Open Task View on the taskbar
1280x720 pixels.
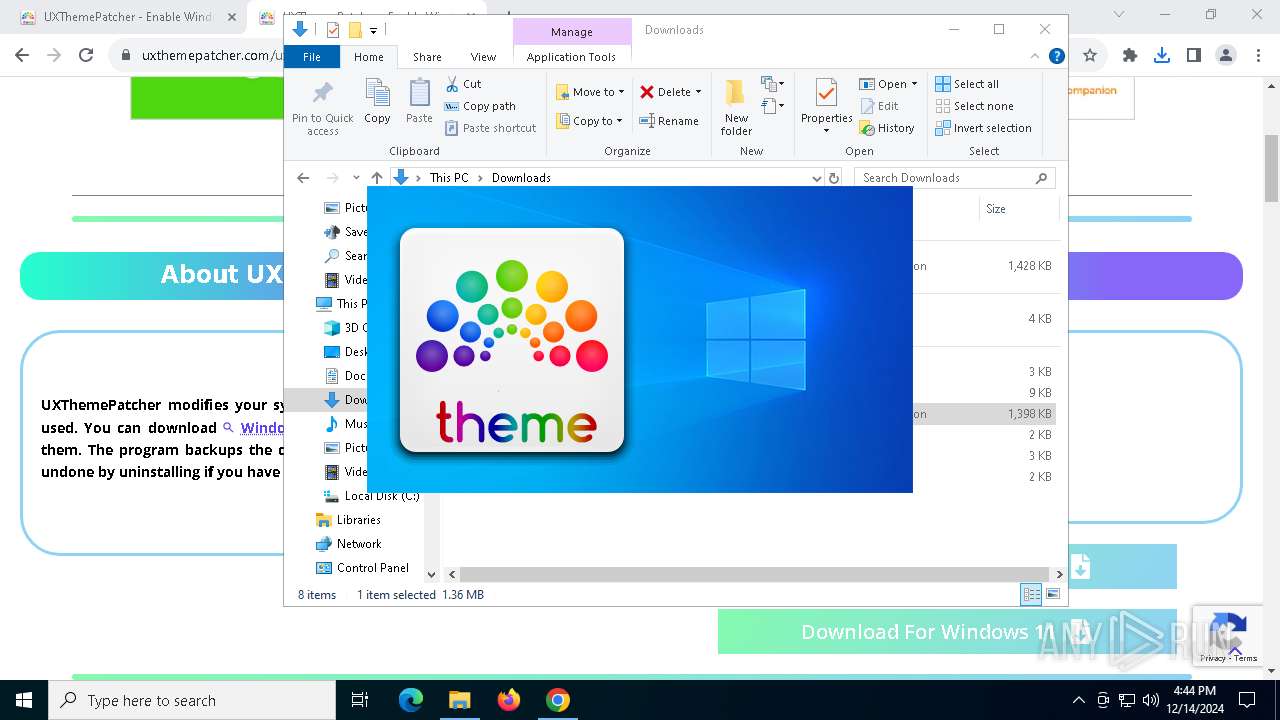coord(360,700)
